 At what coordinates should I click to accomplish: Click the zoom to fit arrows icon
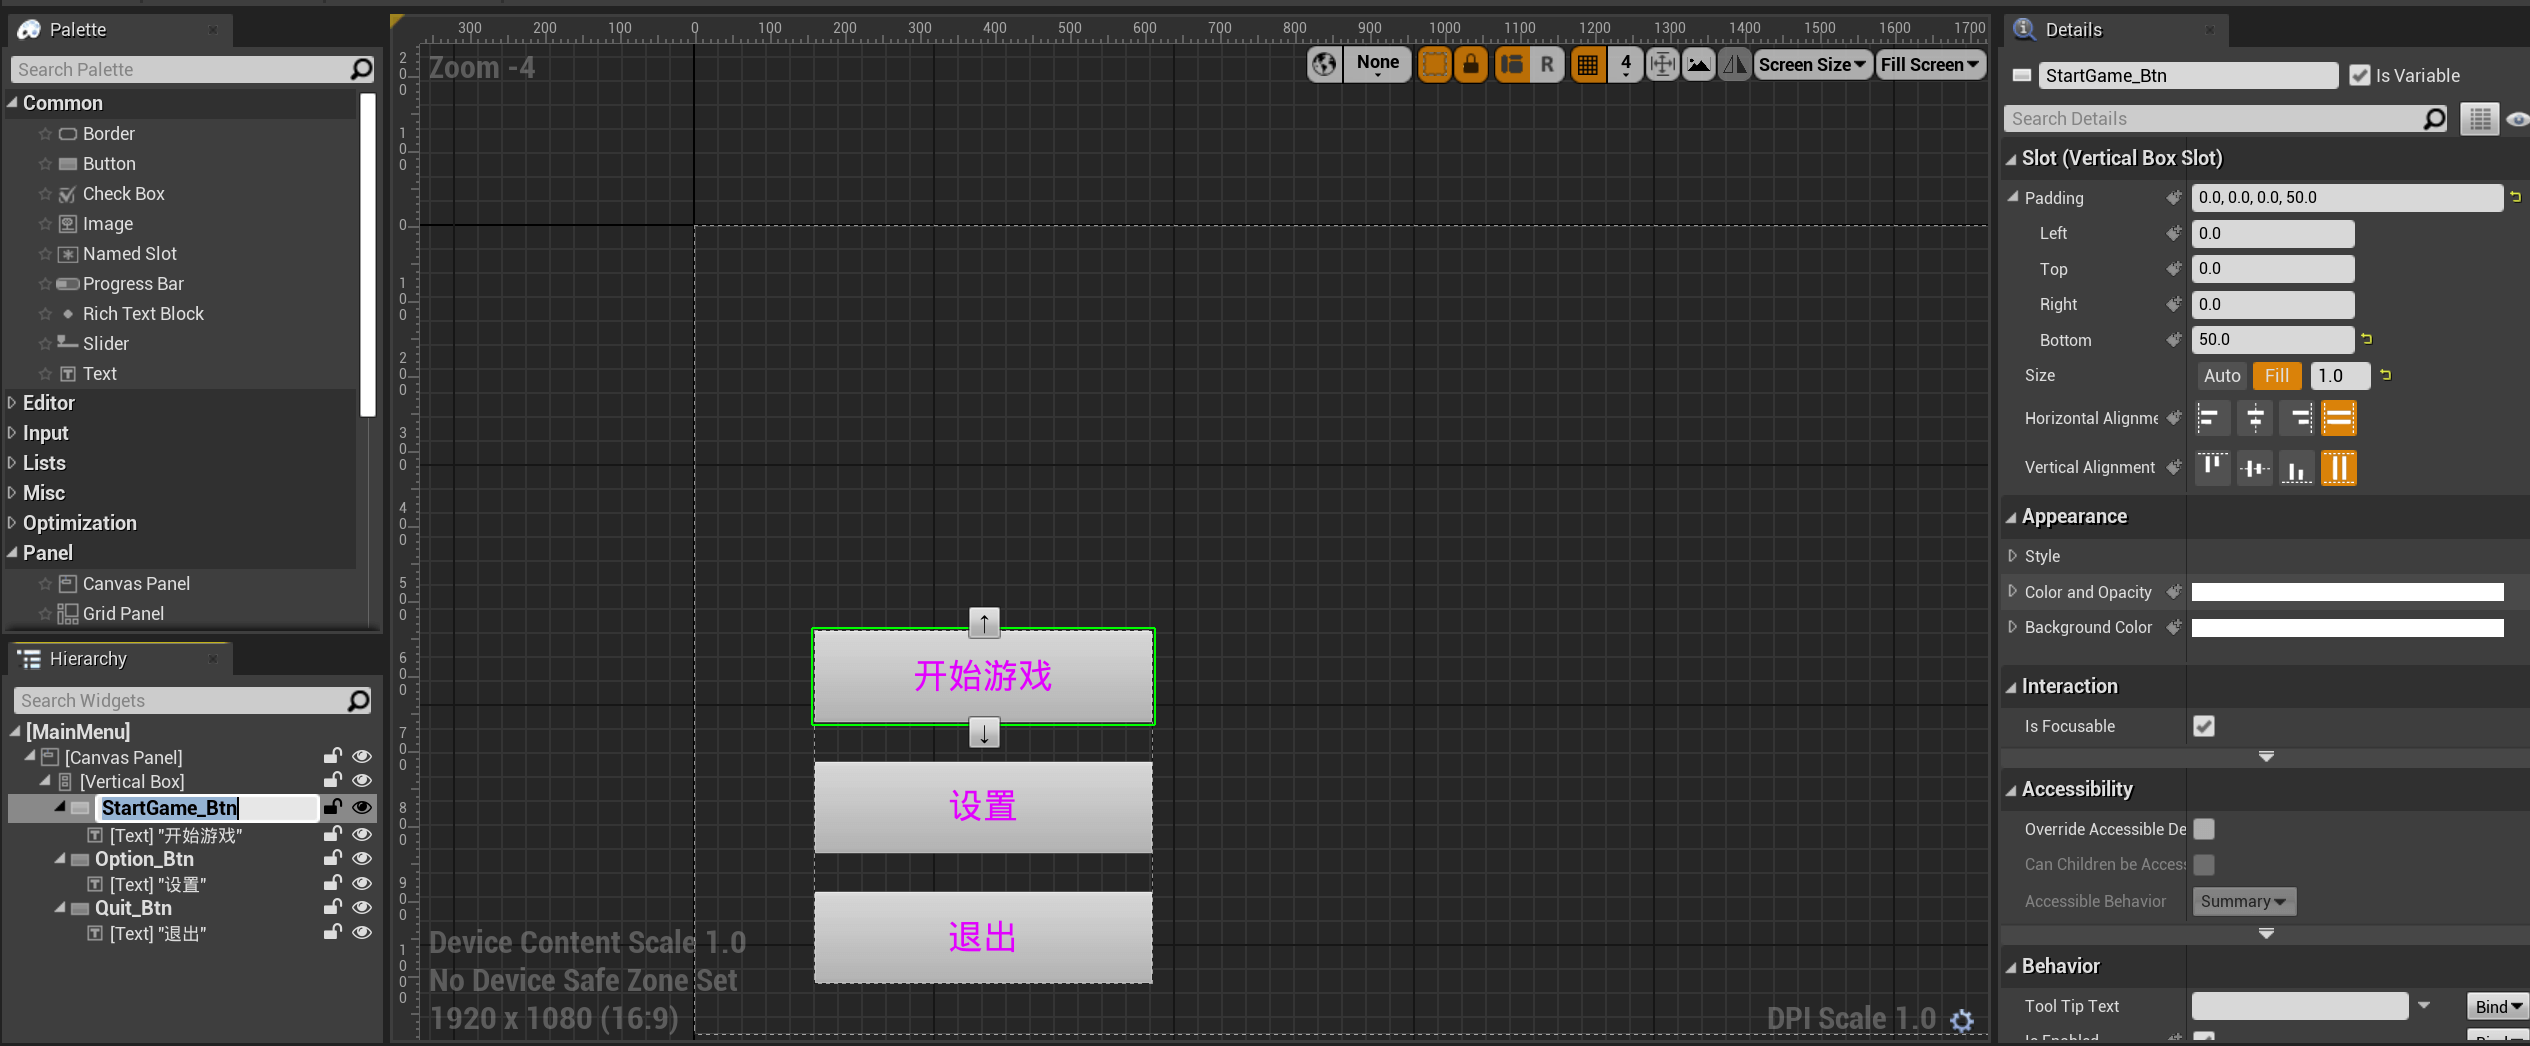tap(1662, 65)
